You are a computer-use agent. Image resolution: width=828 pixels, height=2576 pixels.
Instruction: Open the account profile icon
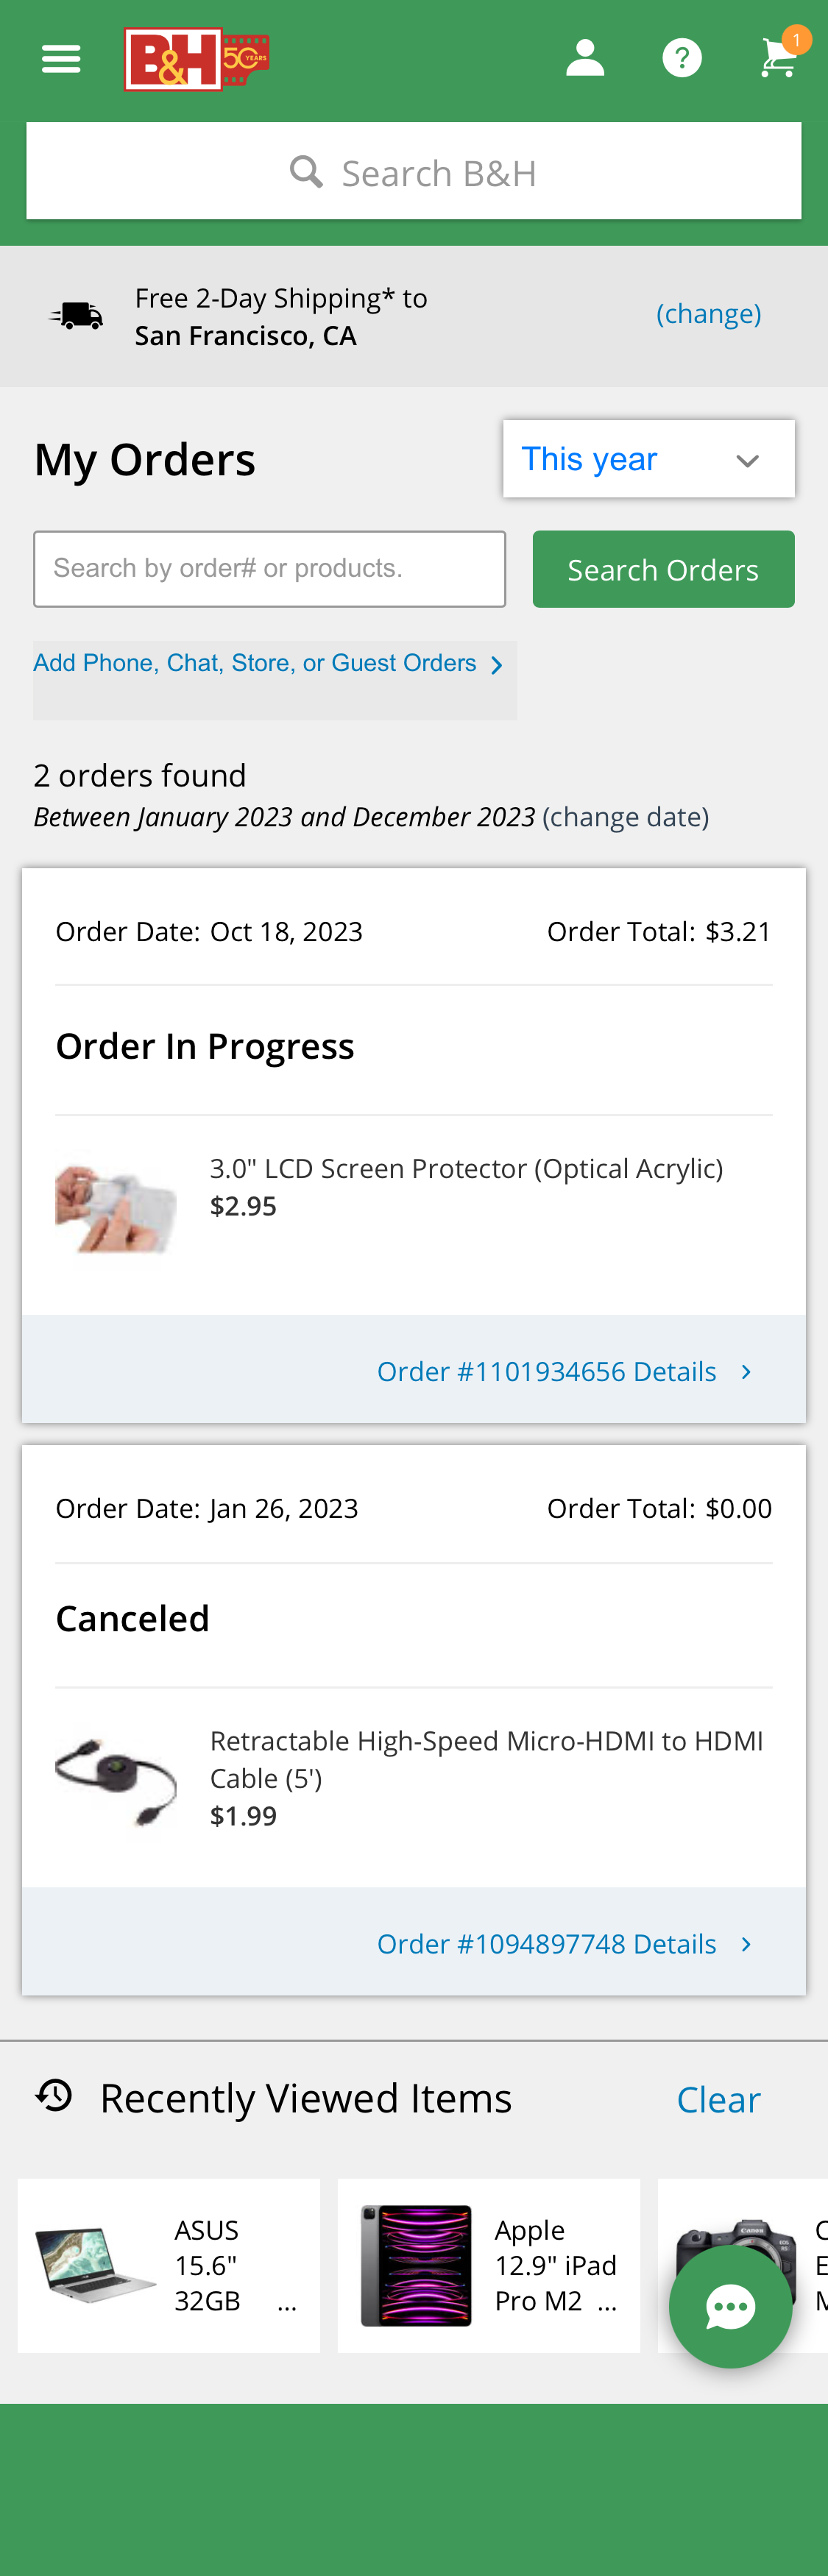coord(586,55)
